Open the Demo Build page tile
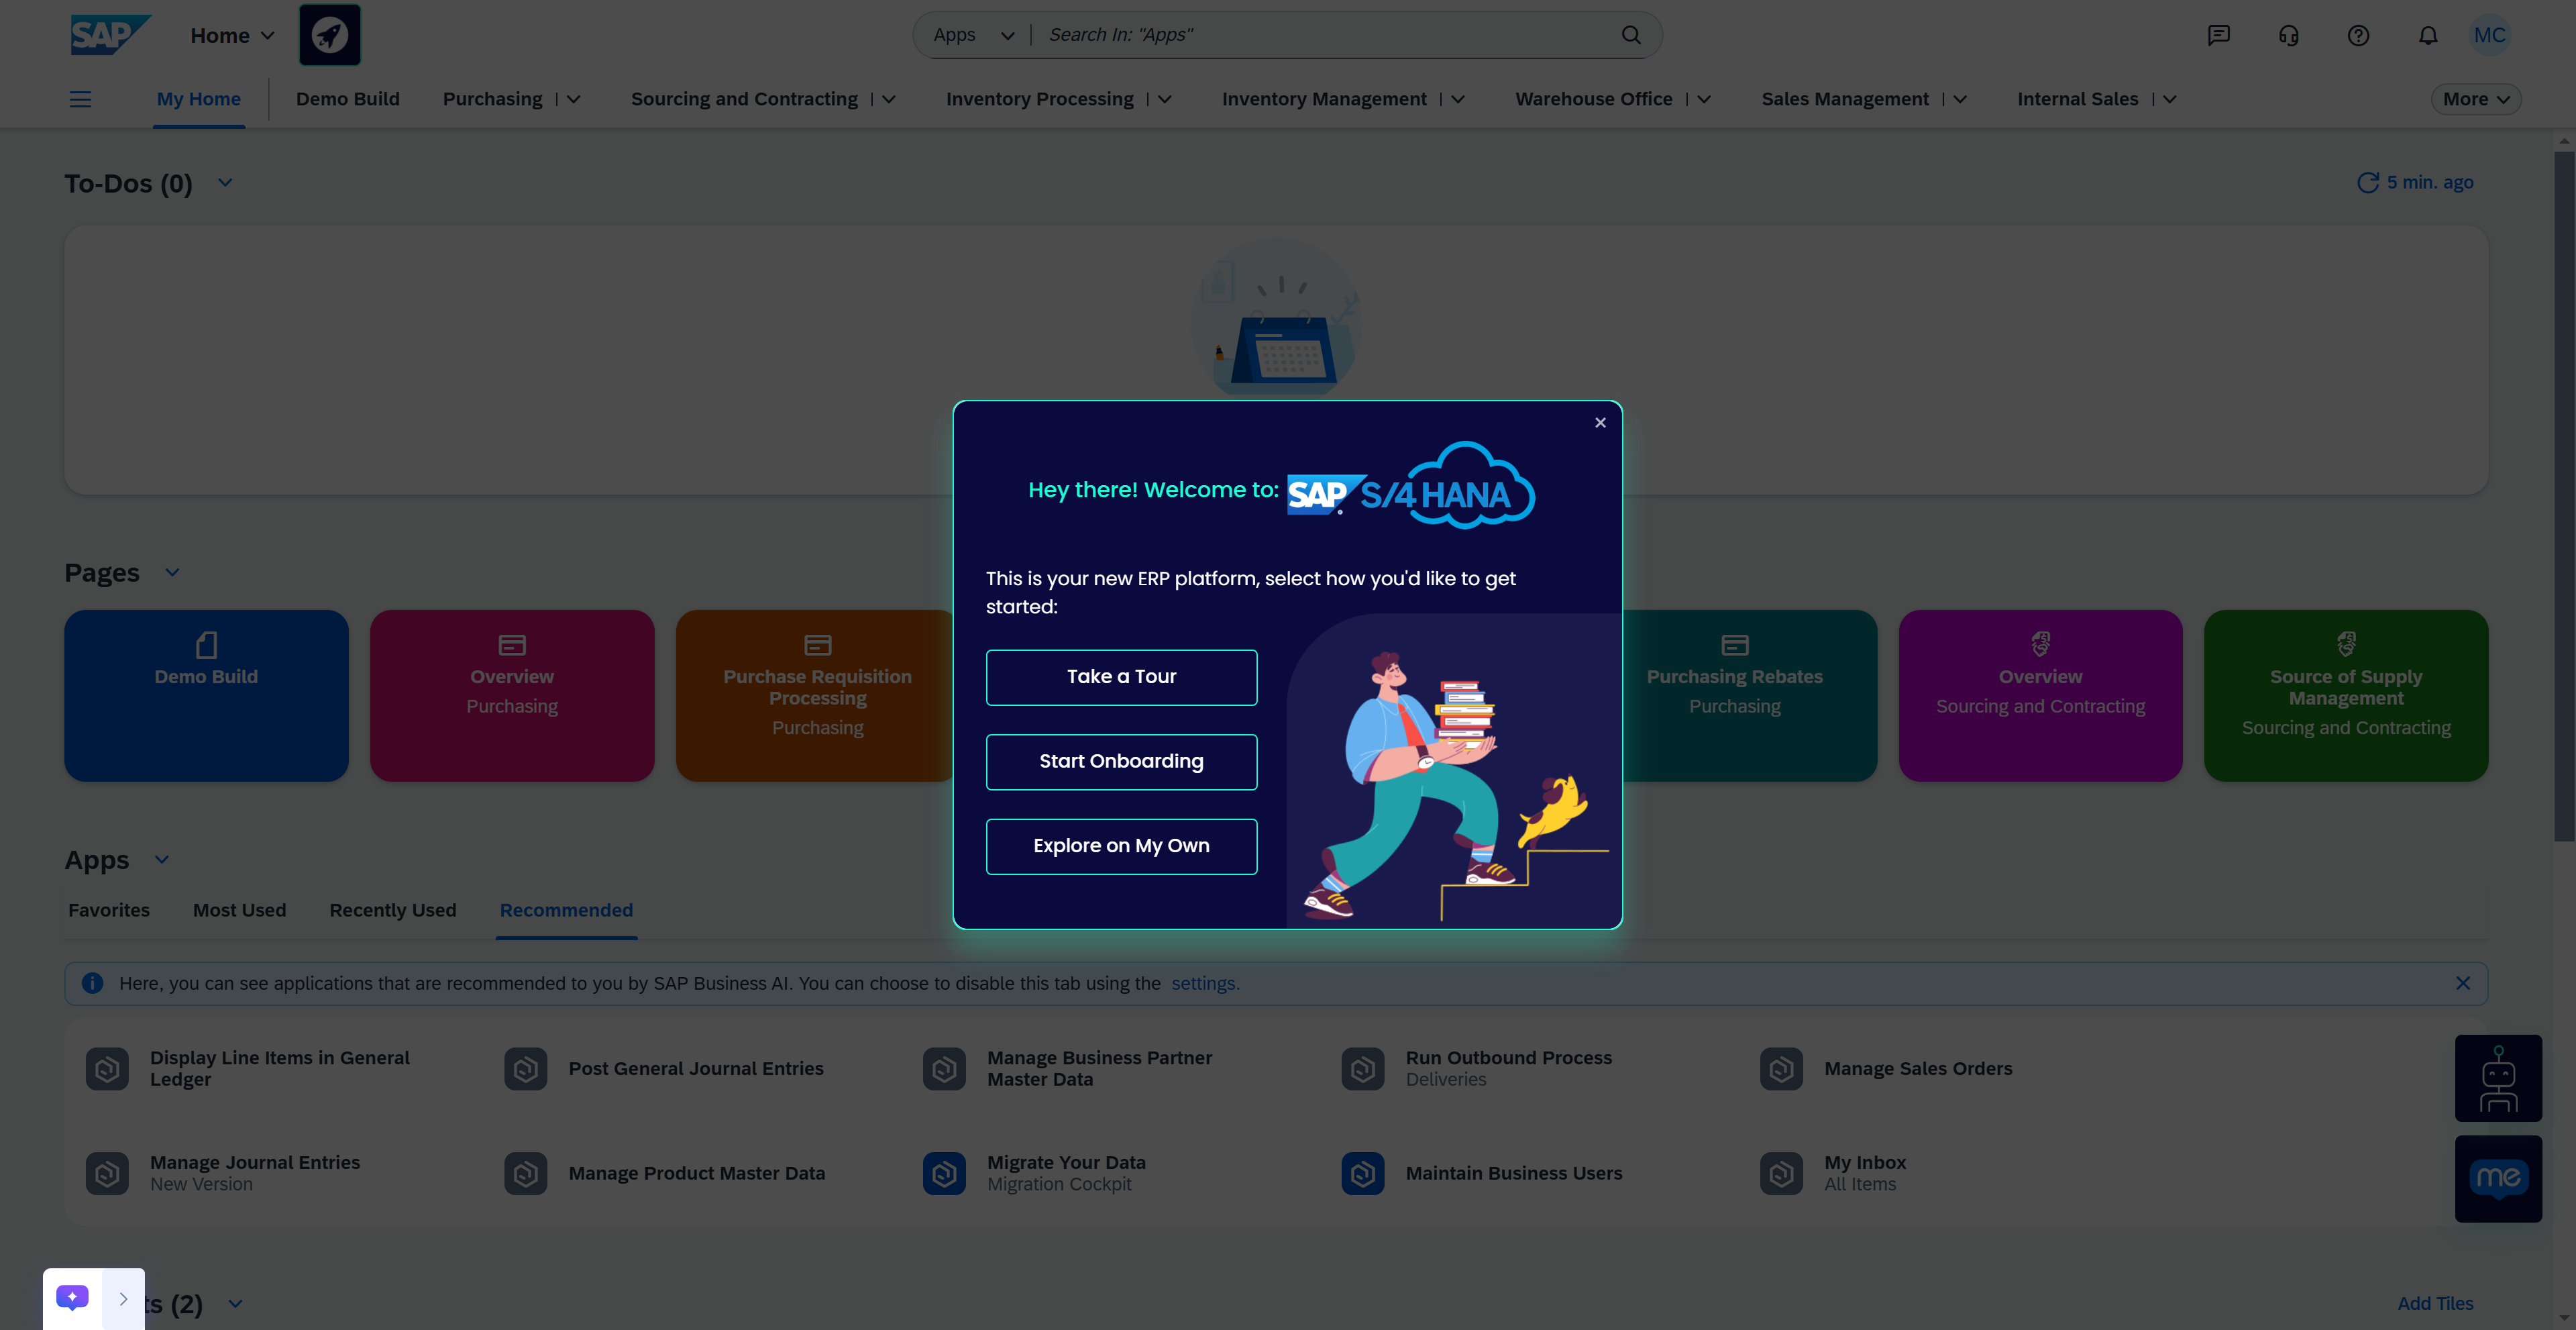This screenshot has width=2576, height=1330. [x=207, y=696]
